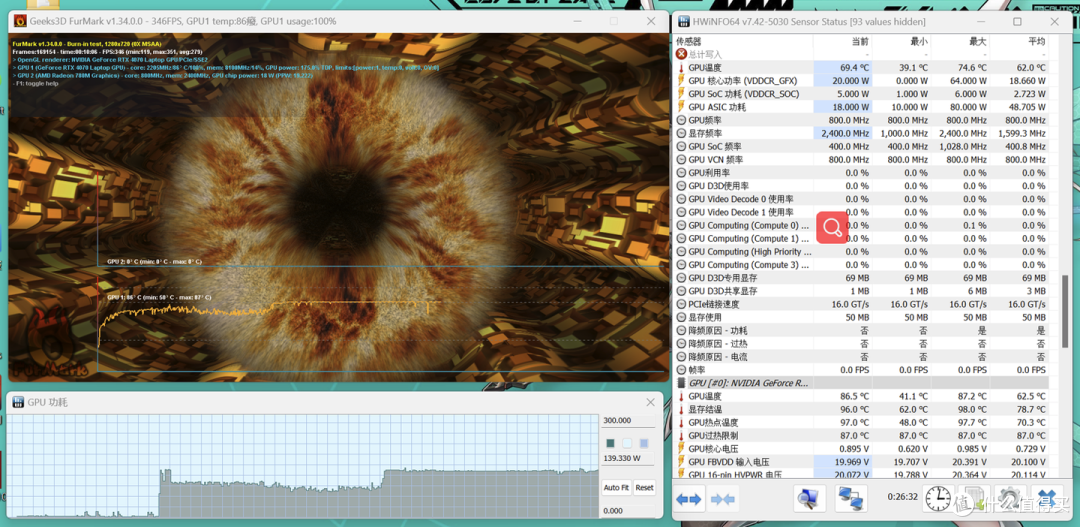Select the 显存使用 row
1080x527 pixels.
(x=862, y=317)
